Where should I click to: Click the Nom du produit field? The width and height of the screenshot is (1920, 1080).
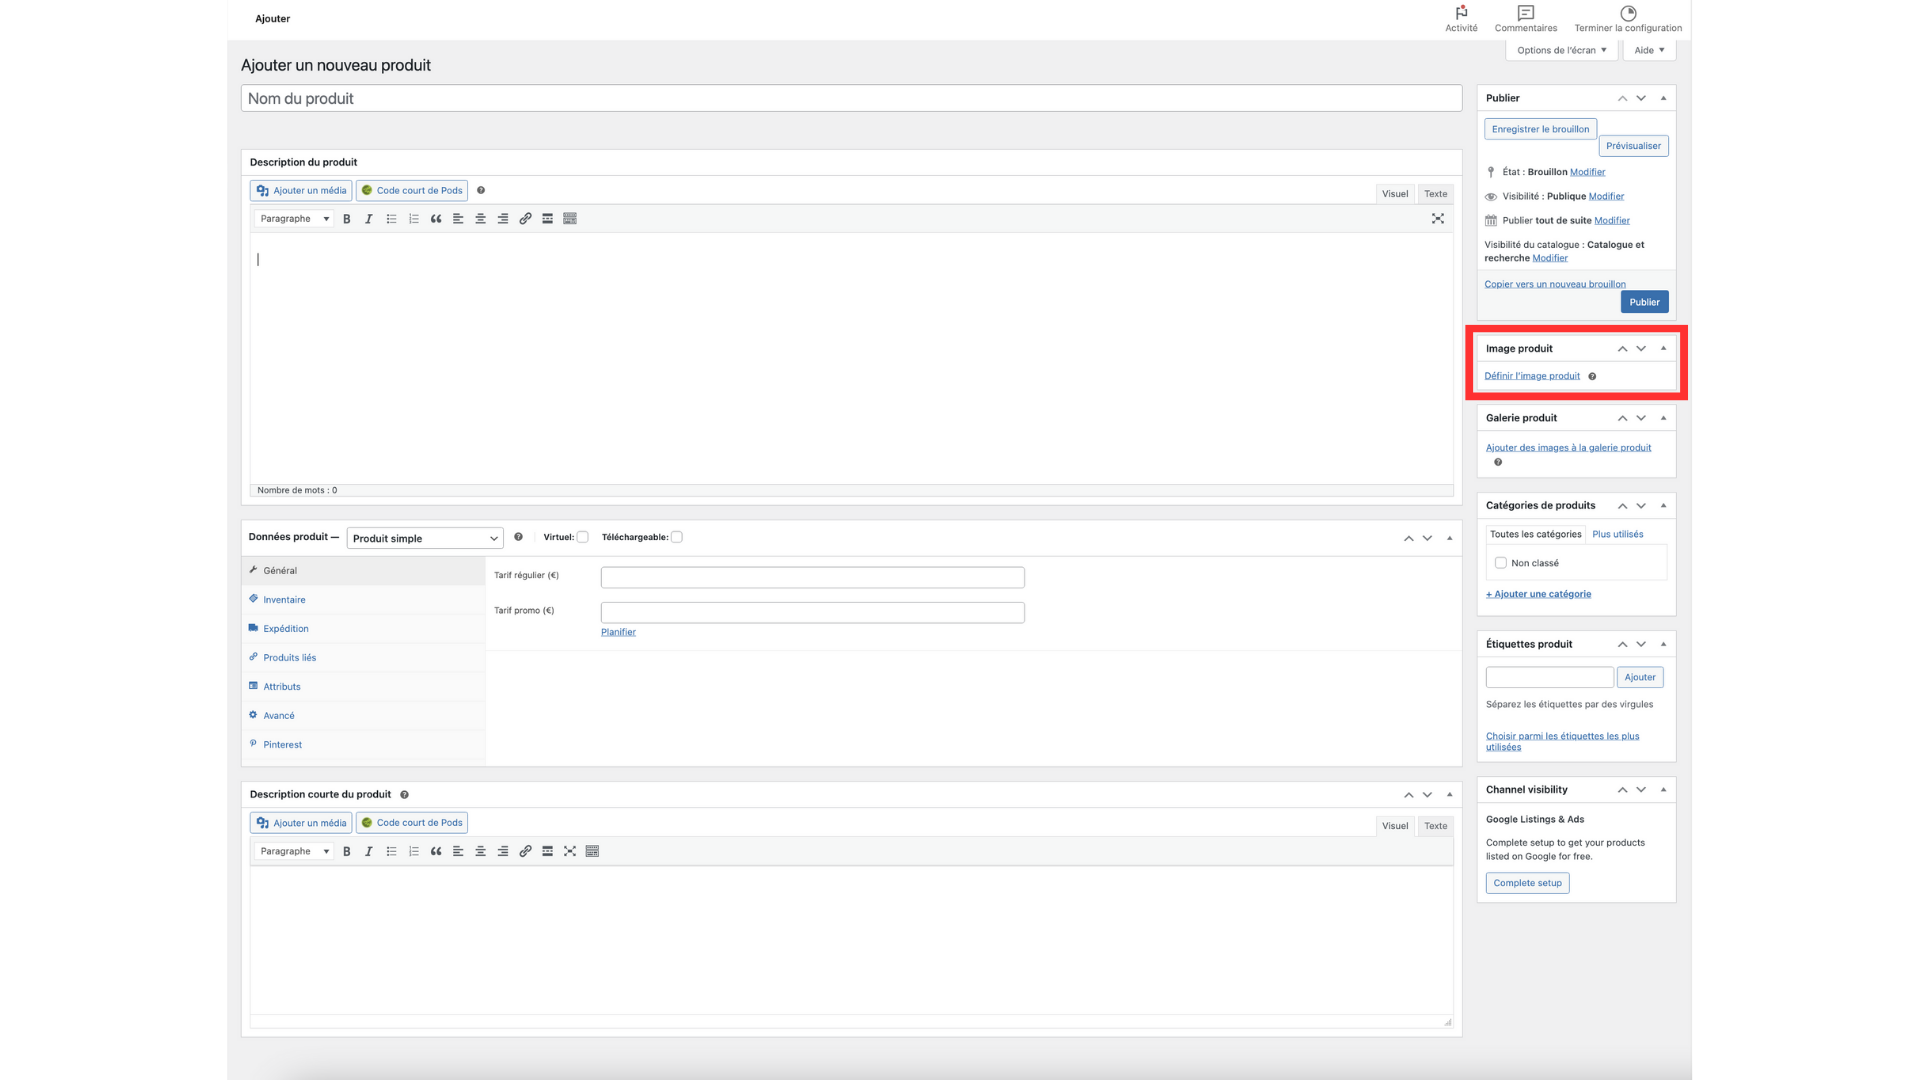pyautogui.click(x=851, y=99)
